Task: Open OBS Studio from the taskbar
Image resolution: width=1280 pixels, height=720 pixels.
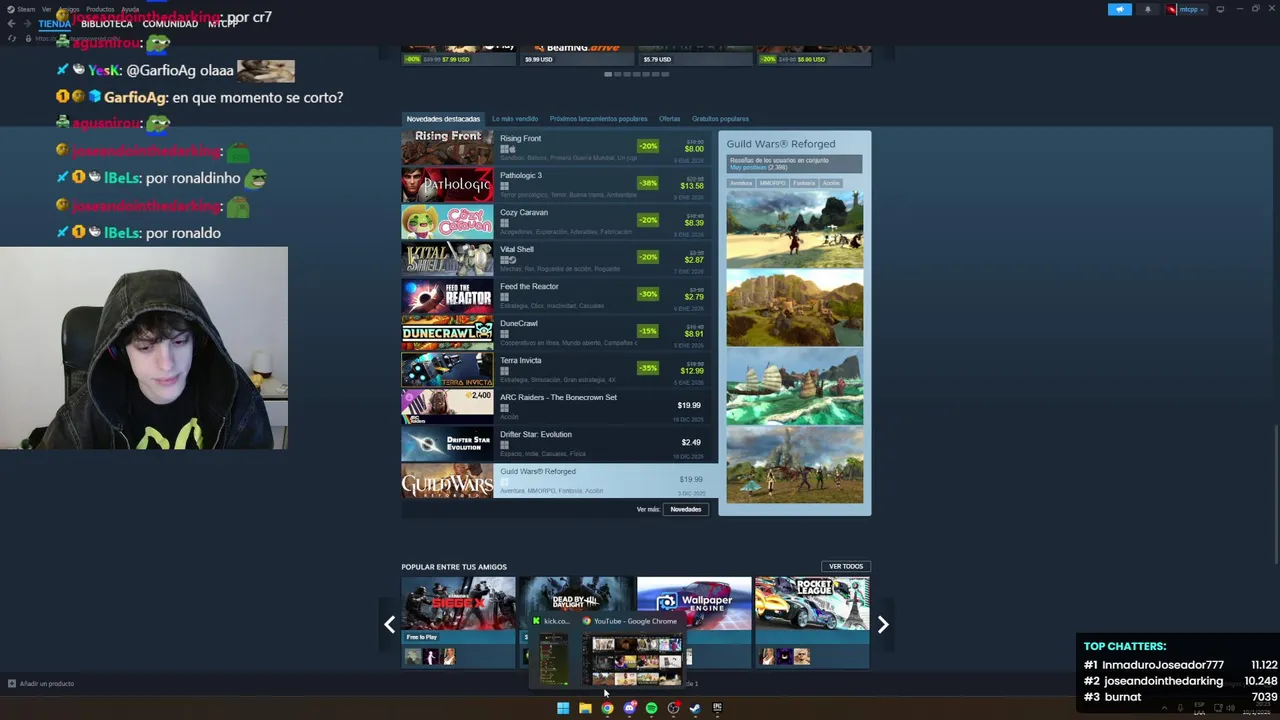Action: 673,708
